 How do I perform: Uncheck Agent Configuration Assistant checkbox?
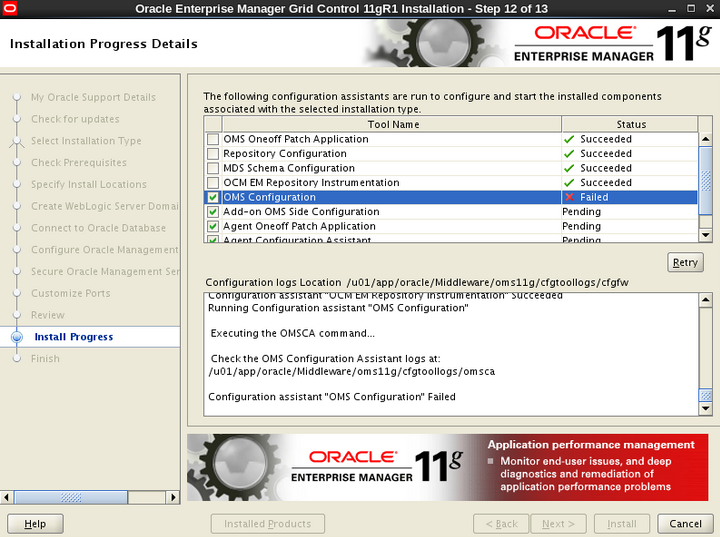[213, 239]
